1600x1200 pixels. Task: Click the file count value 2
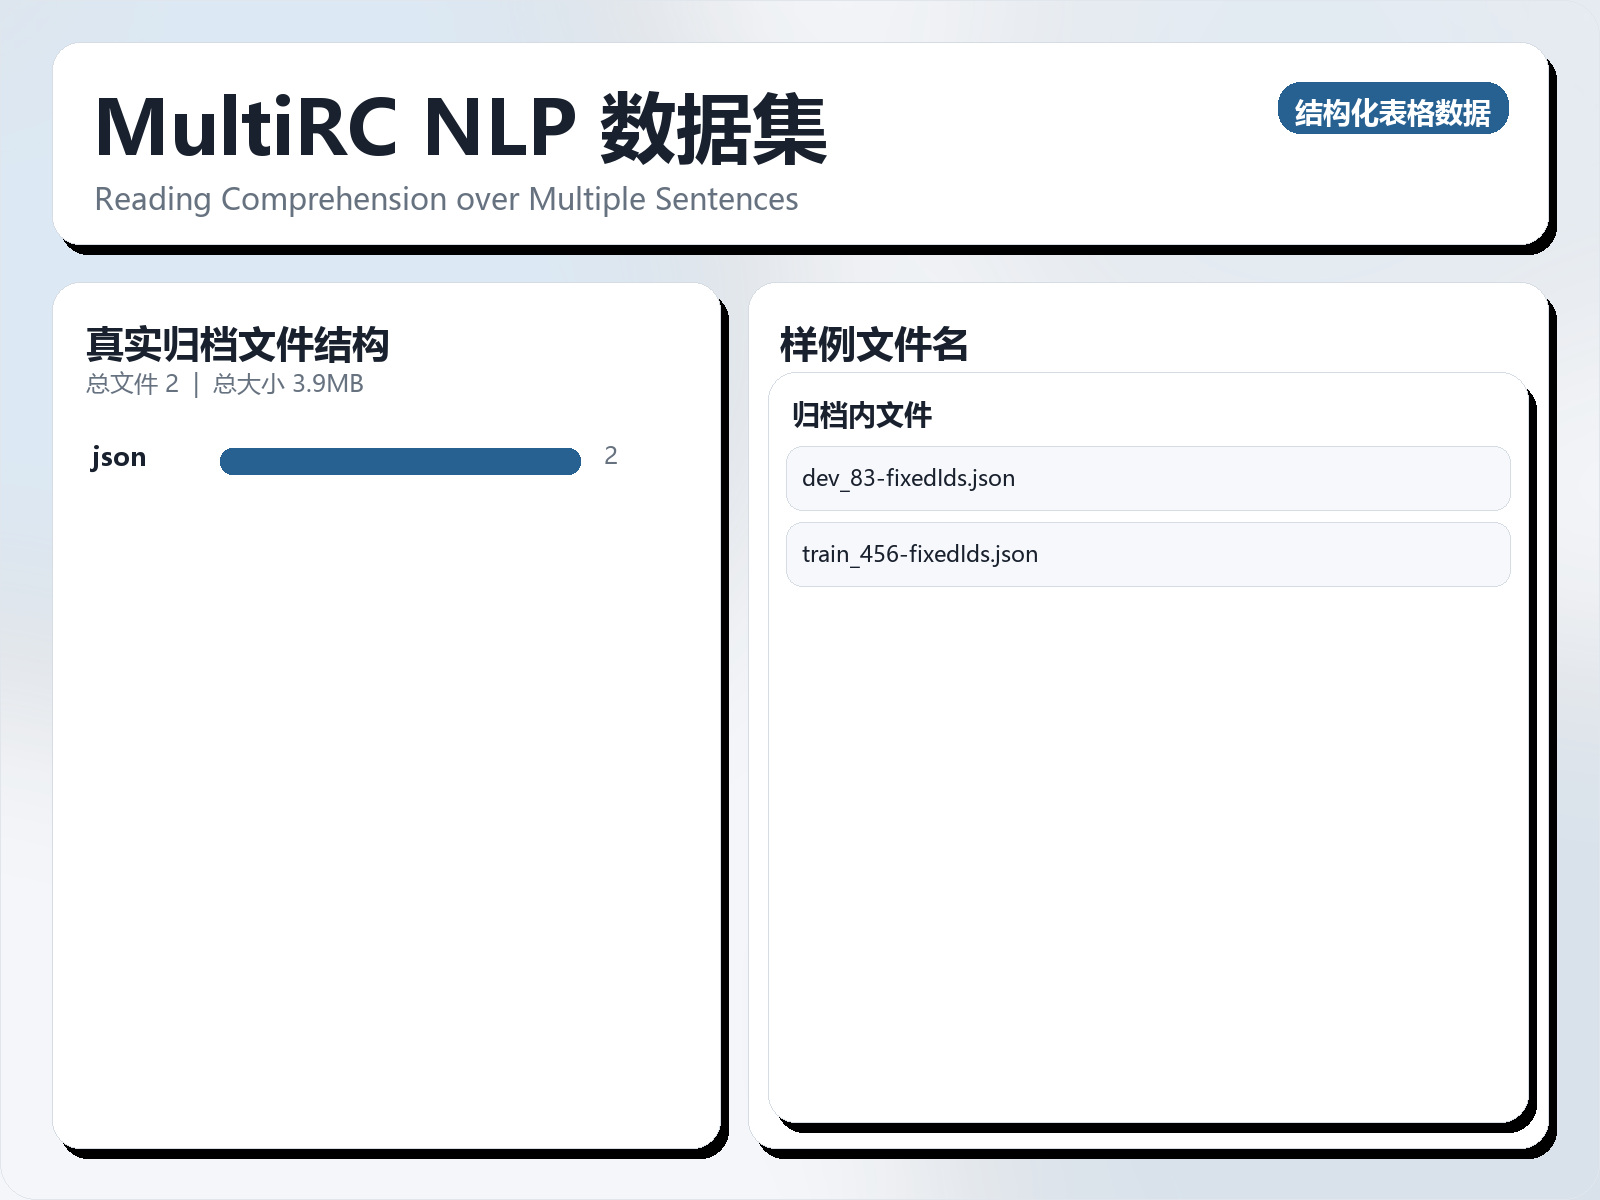pos(611,456)
